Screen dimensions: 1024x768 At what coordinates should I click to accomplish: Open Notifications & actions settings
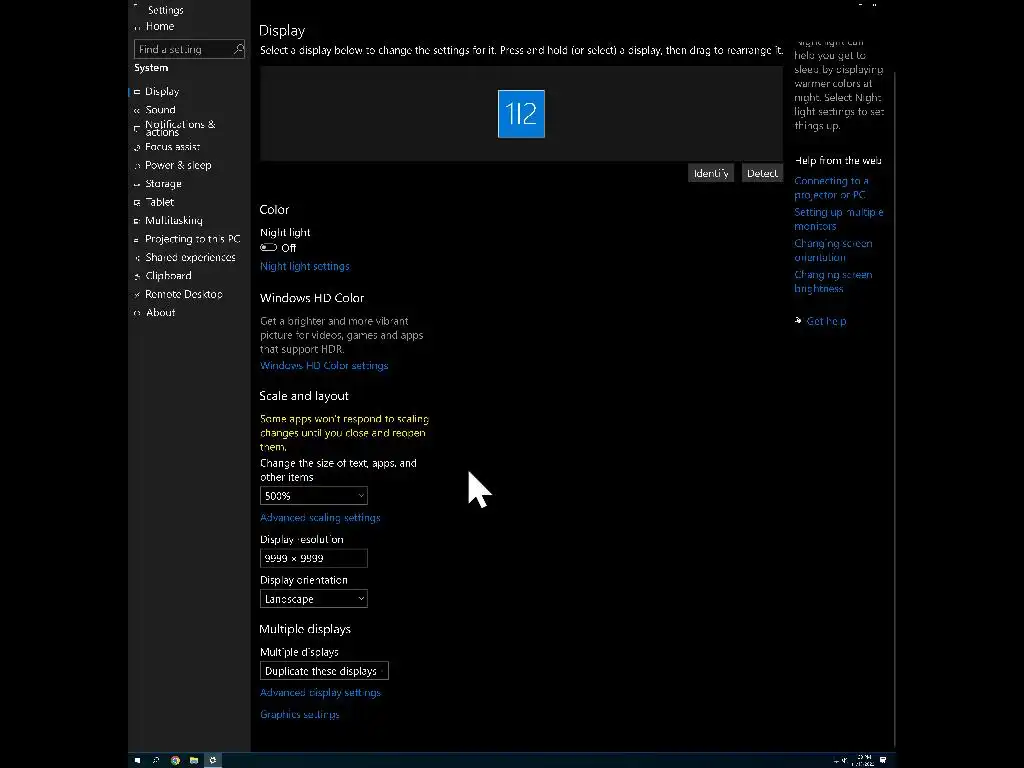pyautogui.click(x=180, y=128)
